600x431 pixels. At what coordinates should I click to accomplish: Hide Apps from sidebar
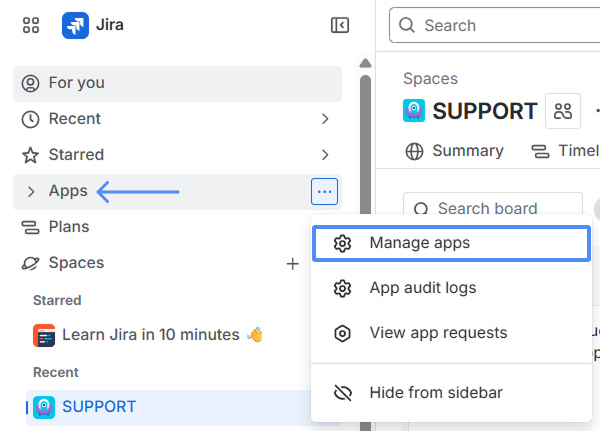[x=435, y=393]
